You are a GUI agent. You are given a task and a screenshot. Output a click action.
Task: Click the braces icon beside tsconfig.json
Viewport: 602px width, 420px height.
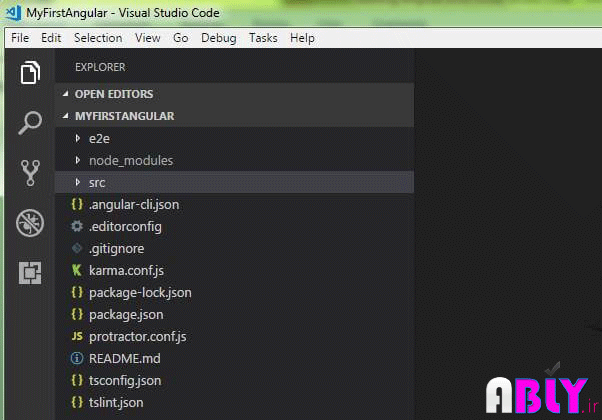pyautogui.click(x=77, y=380)
